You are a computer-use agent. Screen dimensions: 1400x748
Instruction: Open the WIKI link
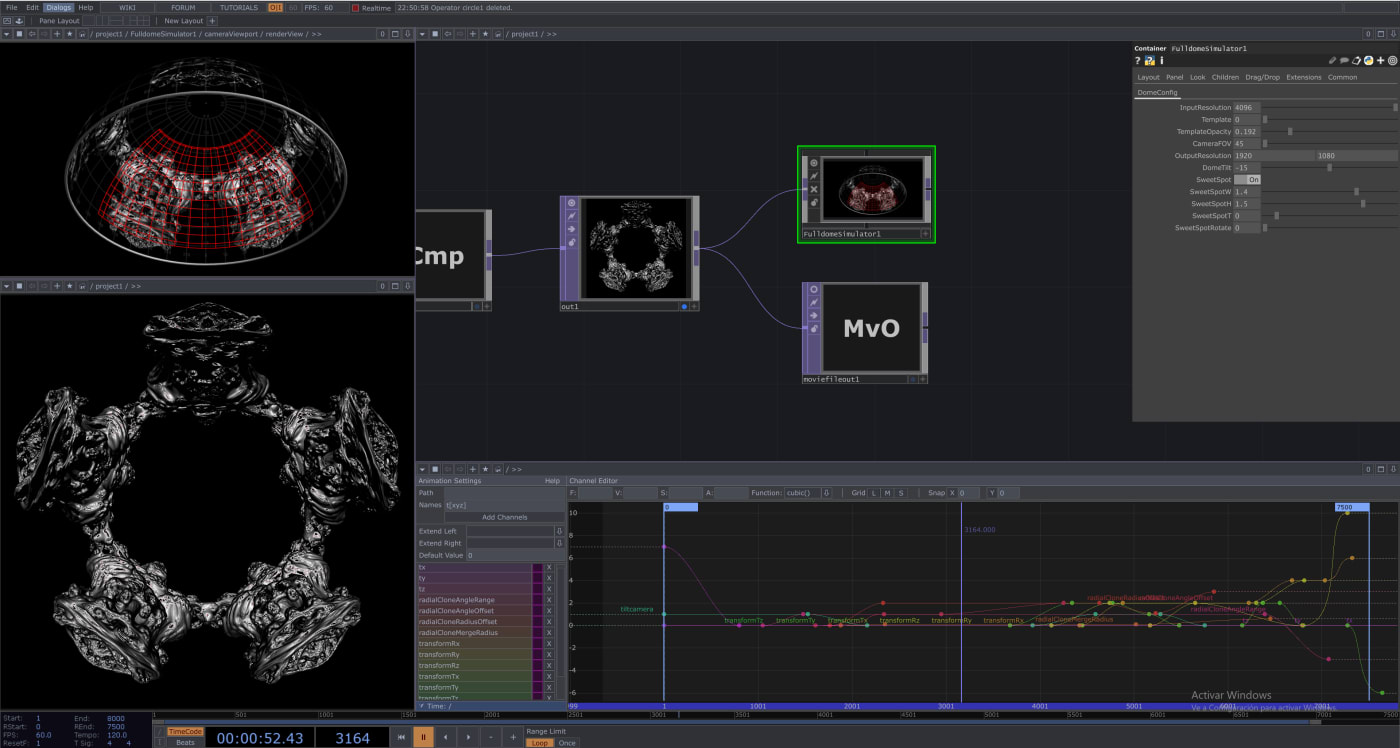tap(127, 7)
